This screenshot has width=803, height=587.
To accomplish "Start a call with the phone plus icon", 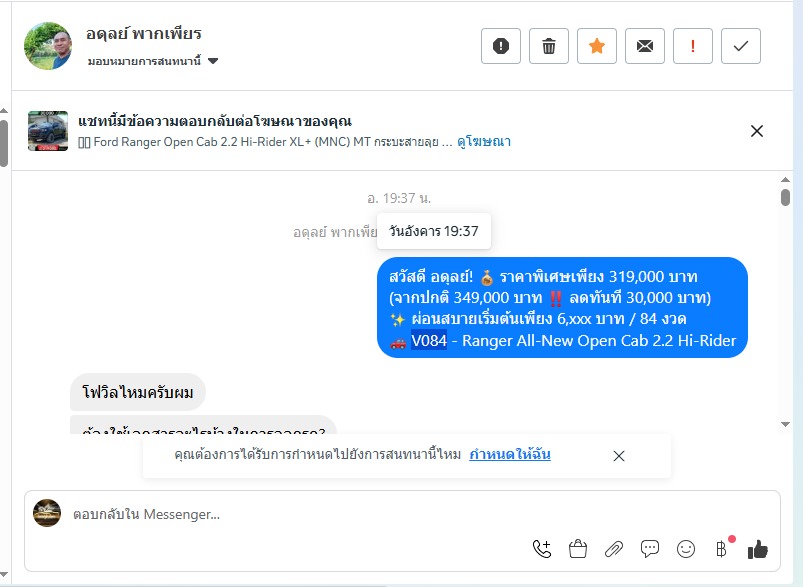I will (x=542, y=549).
